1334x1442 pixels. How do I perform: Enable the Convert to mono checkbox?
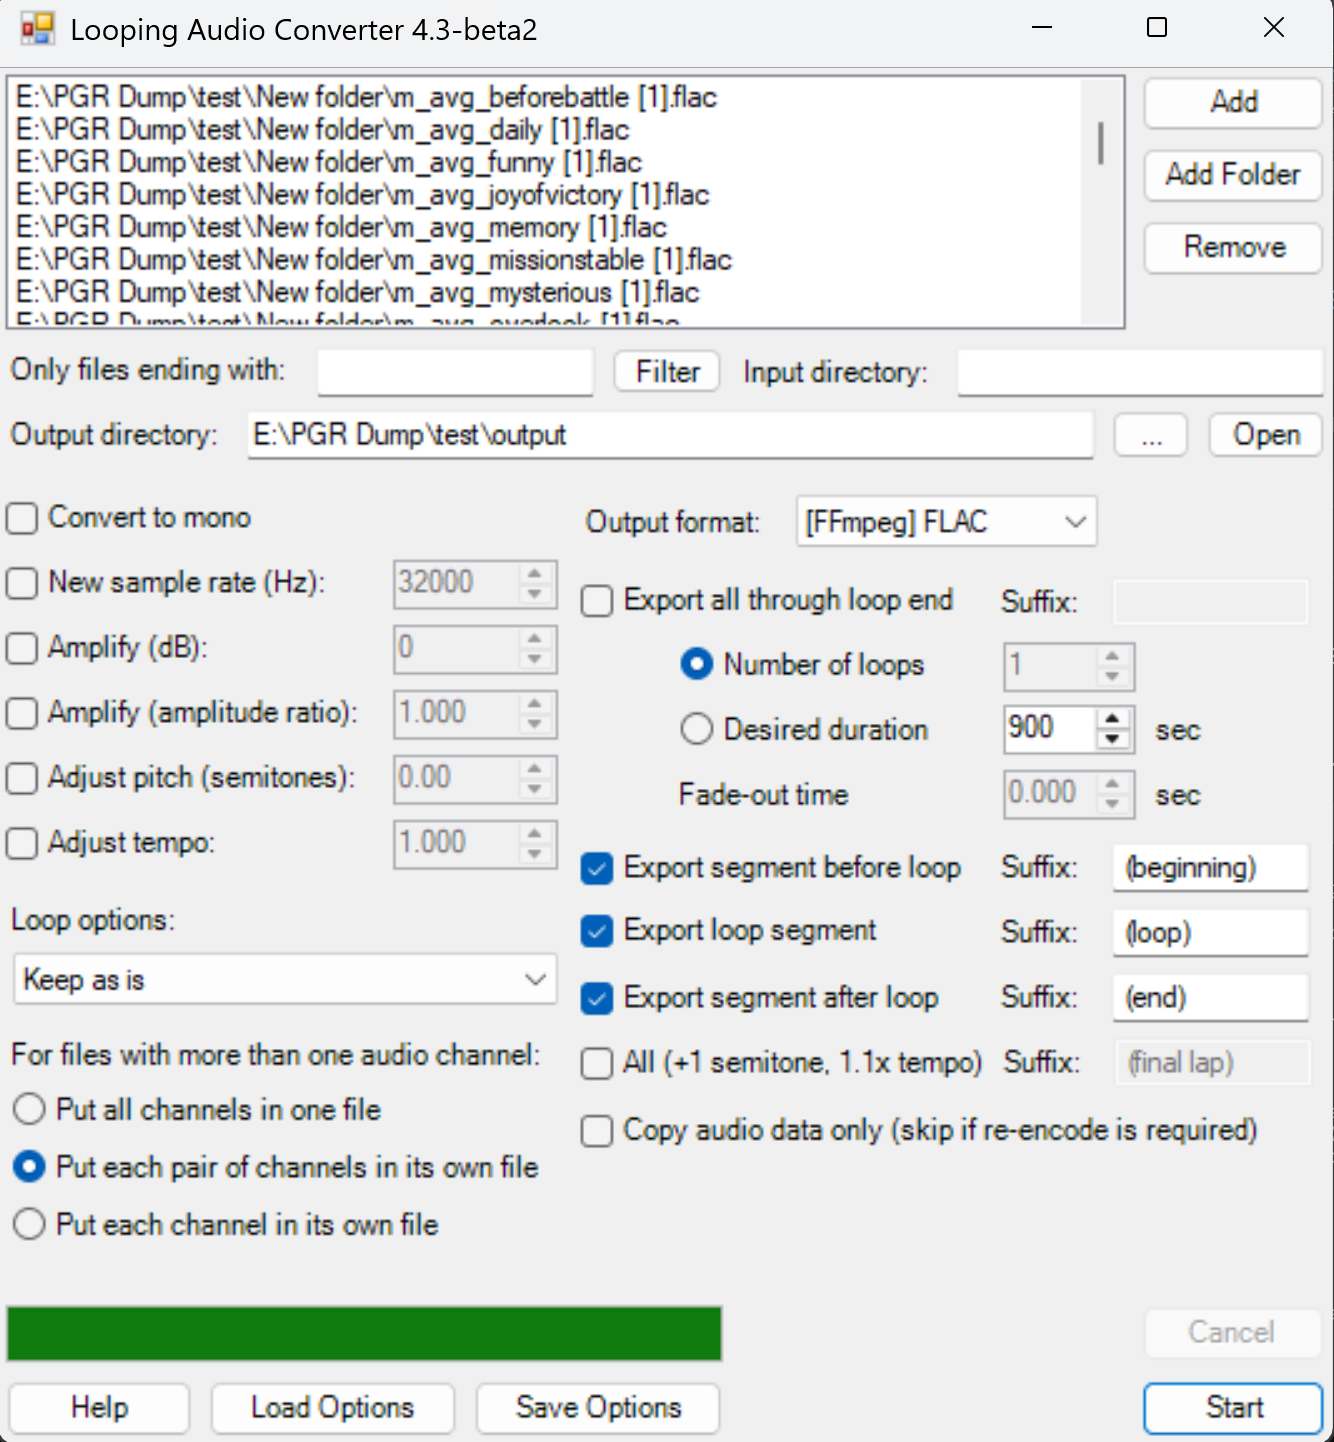click(22, 518)
